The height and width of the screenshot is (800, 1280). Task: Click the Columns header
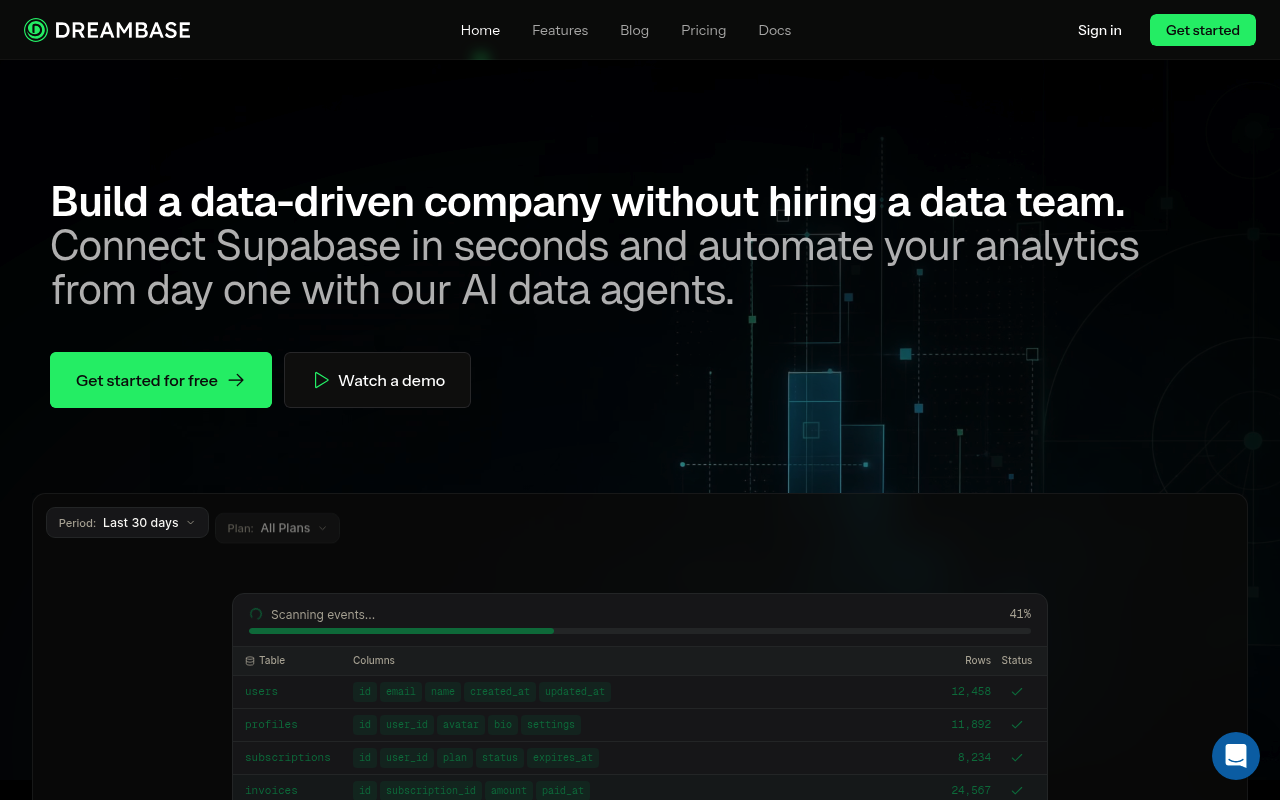pos(374,660)
